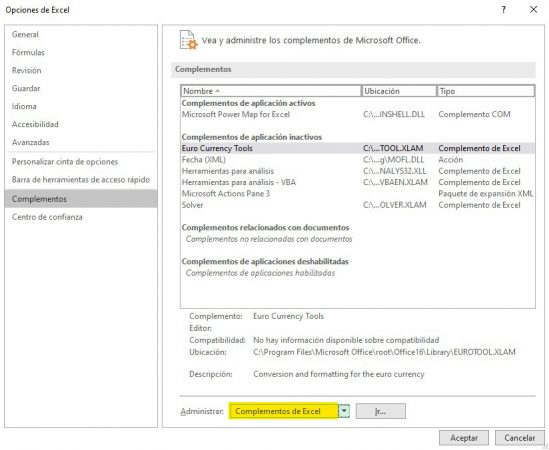Select the Fecha (XML) add-in row
549x450 pixels.
pos(358,160)
